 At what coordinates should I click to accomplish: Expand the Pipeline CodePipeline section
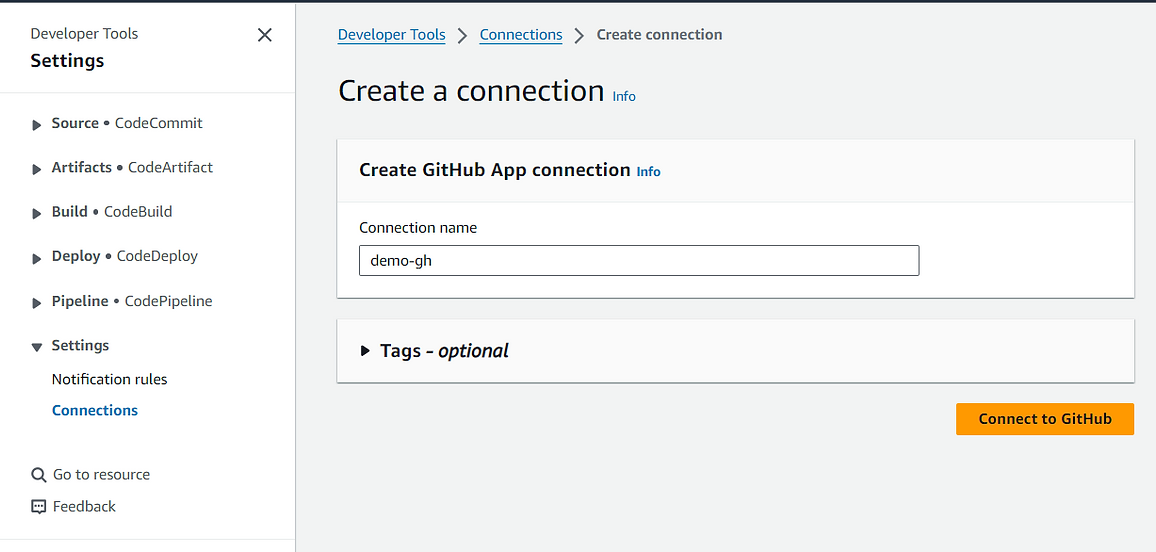pyautogui.click(x=37, y=303)
